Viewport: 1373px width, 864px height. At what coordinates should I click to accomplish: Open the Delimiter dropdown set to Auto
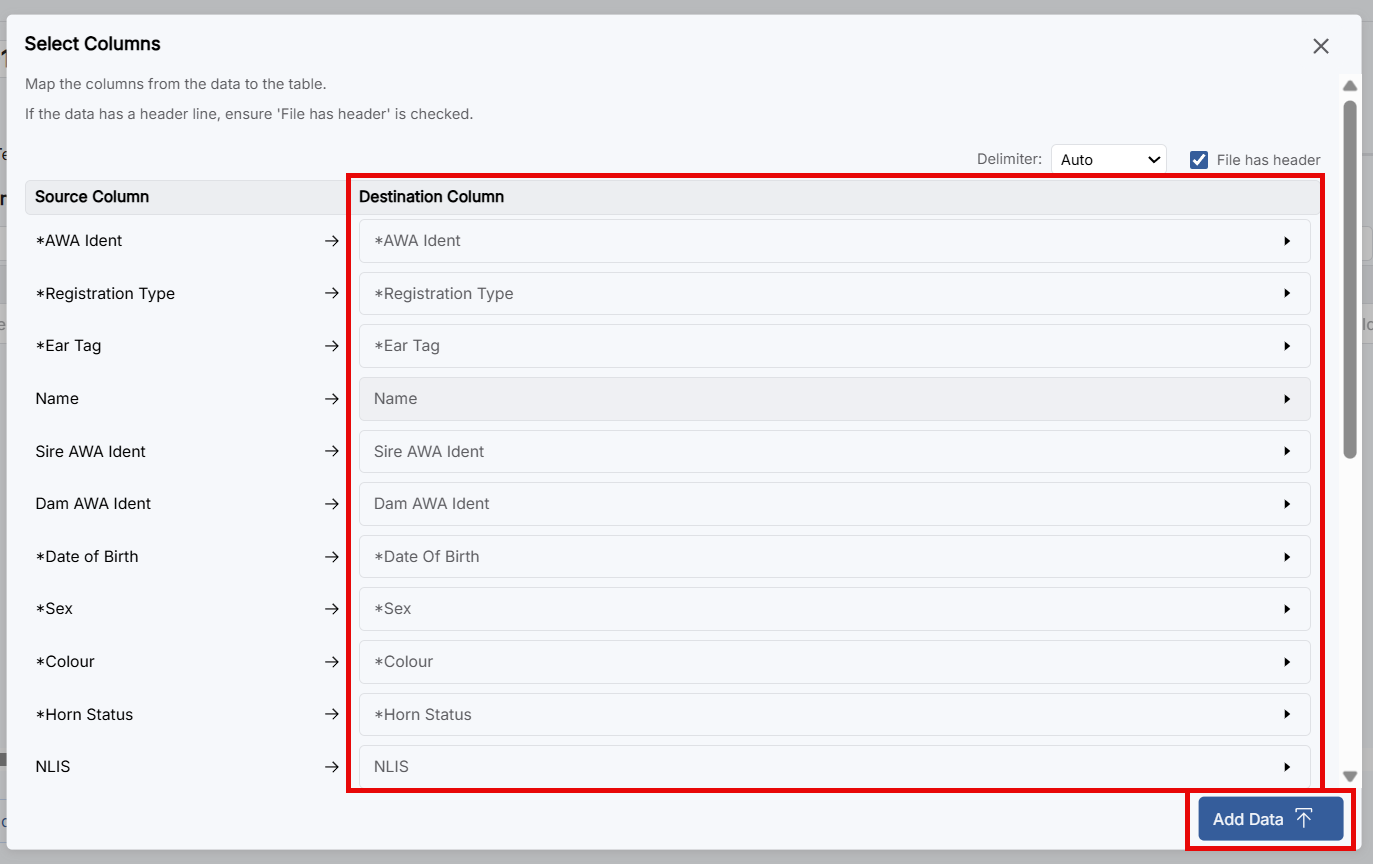(1108, 160)
